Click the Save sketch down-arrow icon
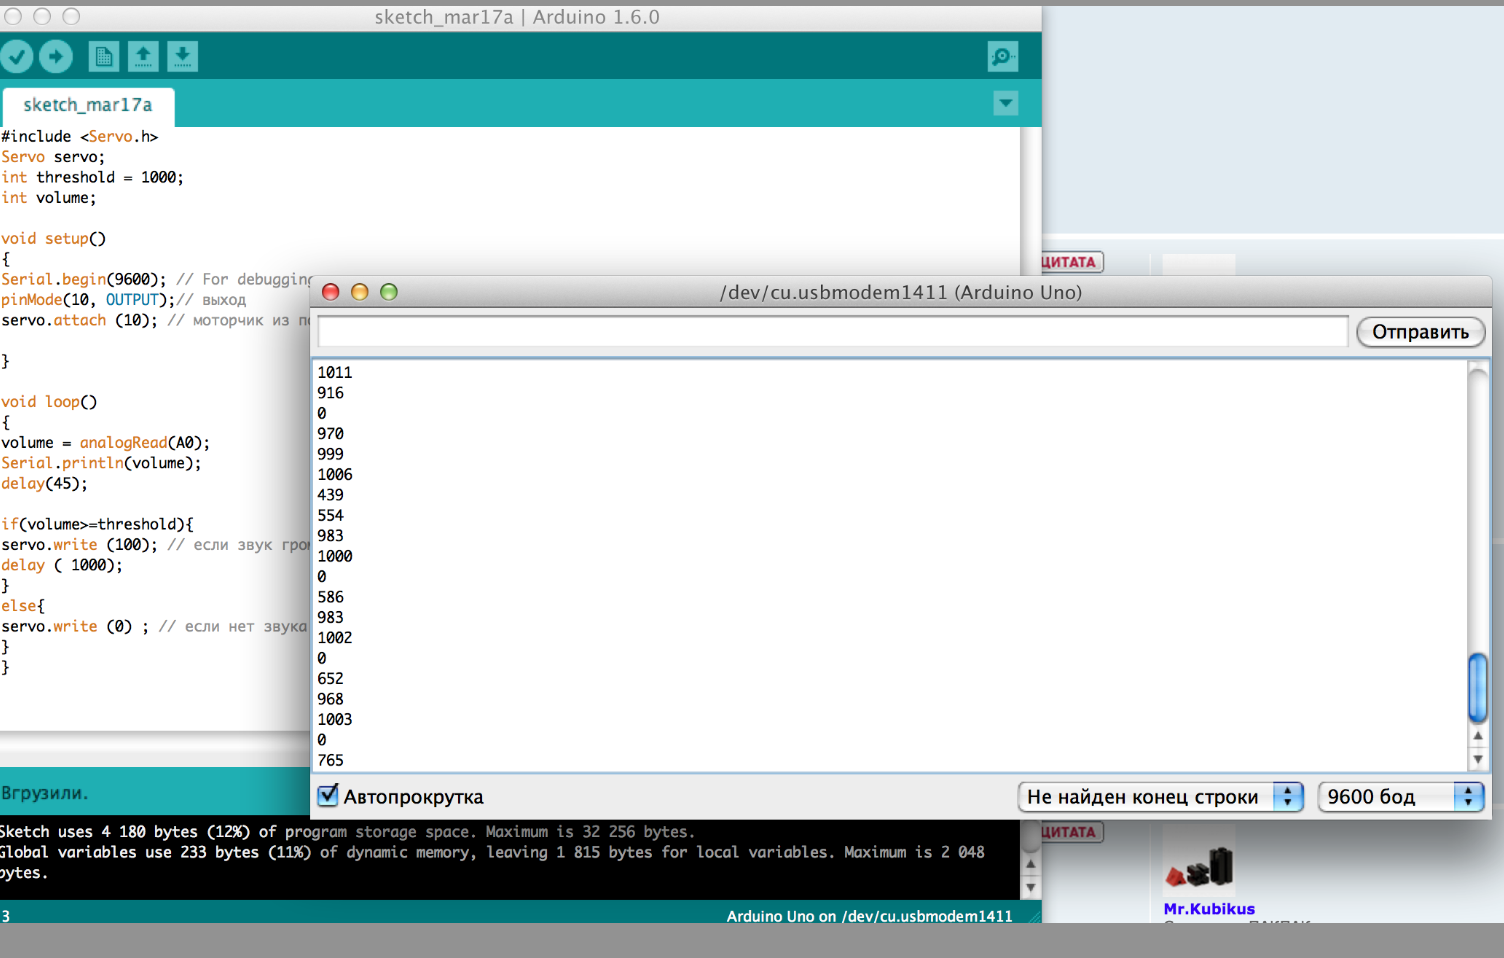 tap(182, 57)
